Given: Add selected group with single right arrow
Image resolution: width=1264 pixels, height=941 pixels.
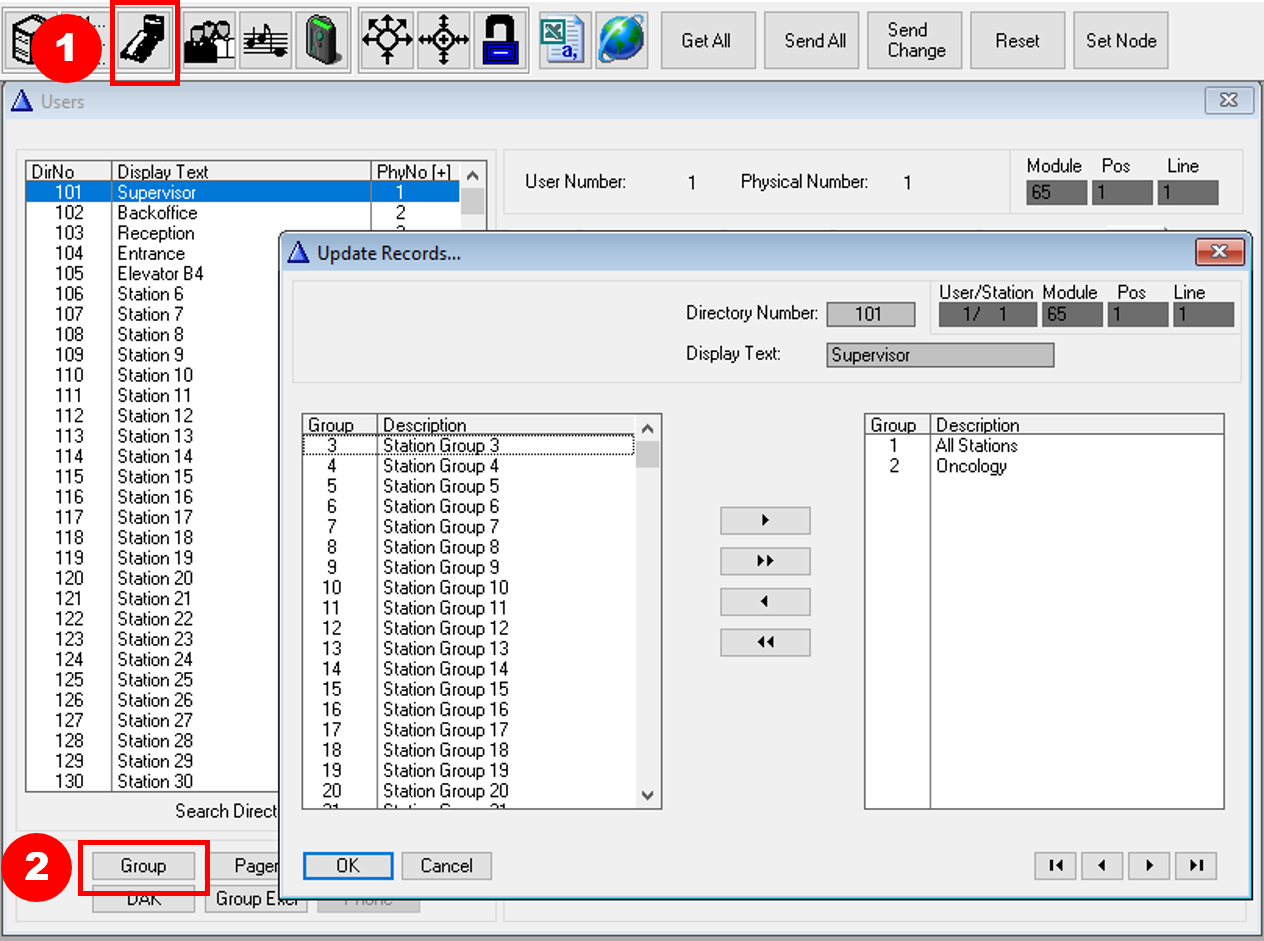Looking at the screenshot, I should (765, 521).
